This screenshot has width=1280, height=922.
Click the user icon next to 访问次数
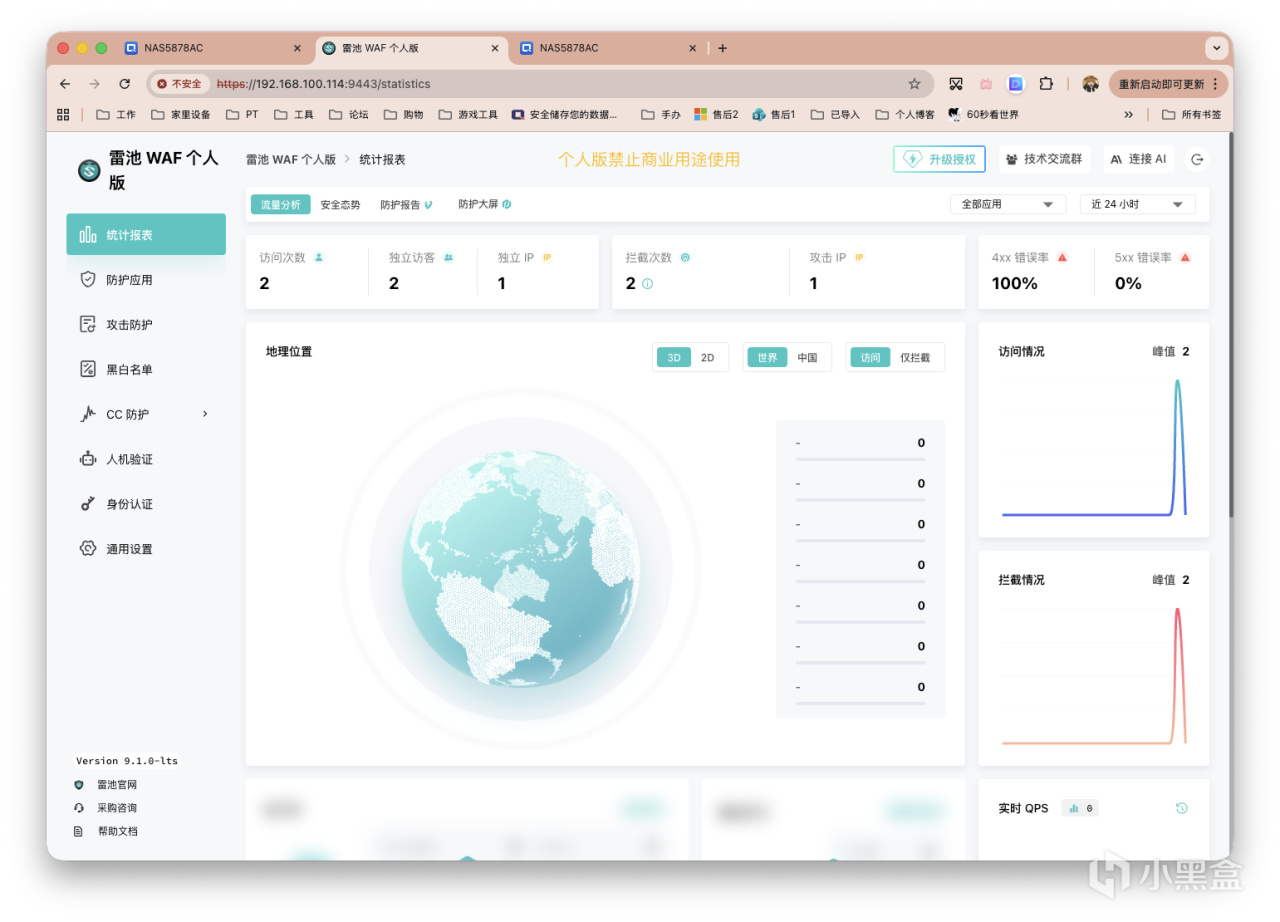click(x=319, y=257)
